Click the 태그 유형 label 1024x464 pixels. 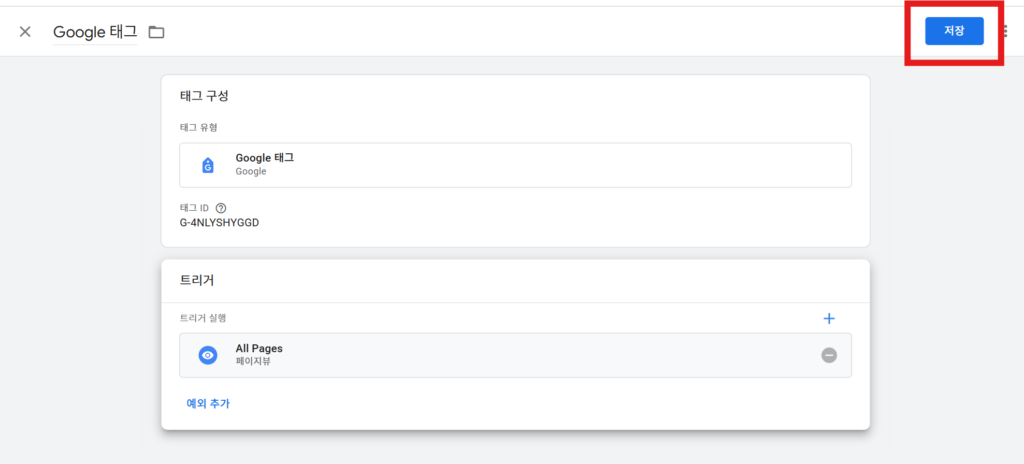pos(199,127)
